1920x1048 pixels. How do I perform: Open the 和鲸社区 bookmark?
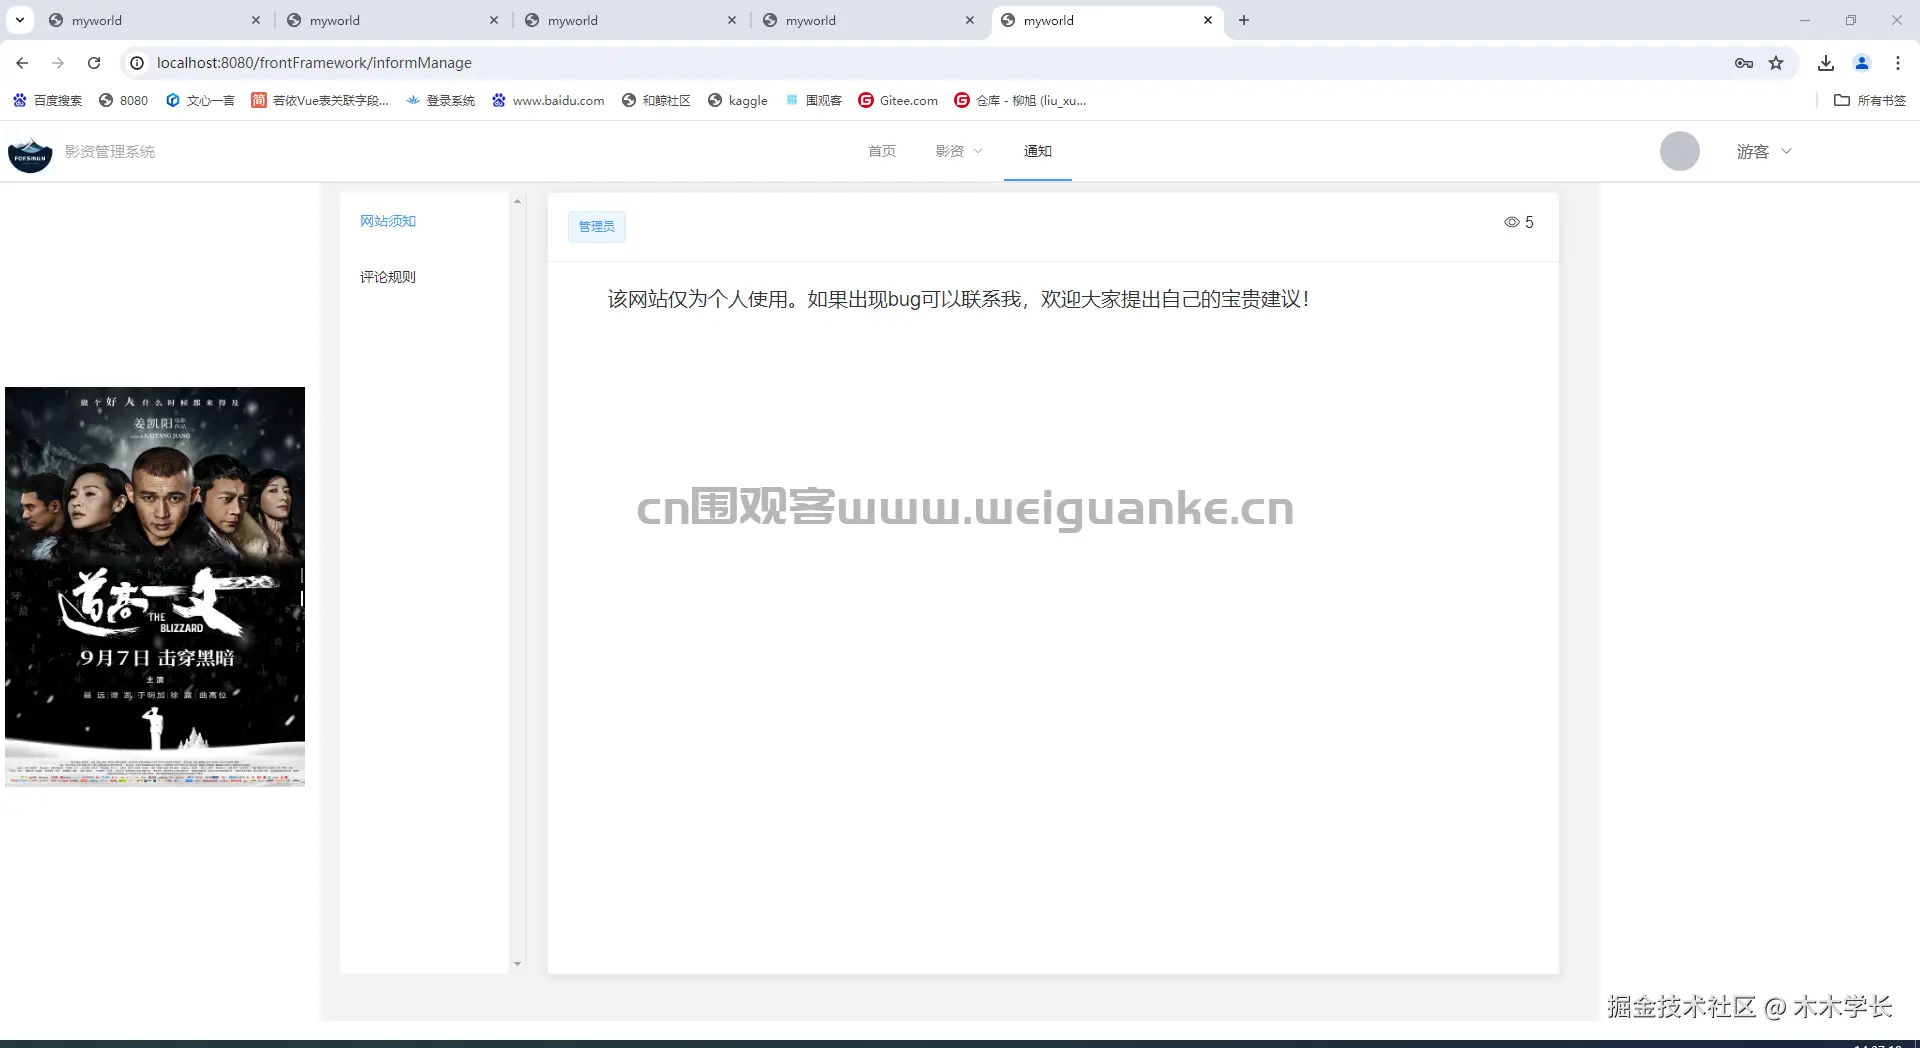[656, 100]
